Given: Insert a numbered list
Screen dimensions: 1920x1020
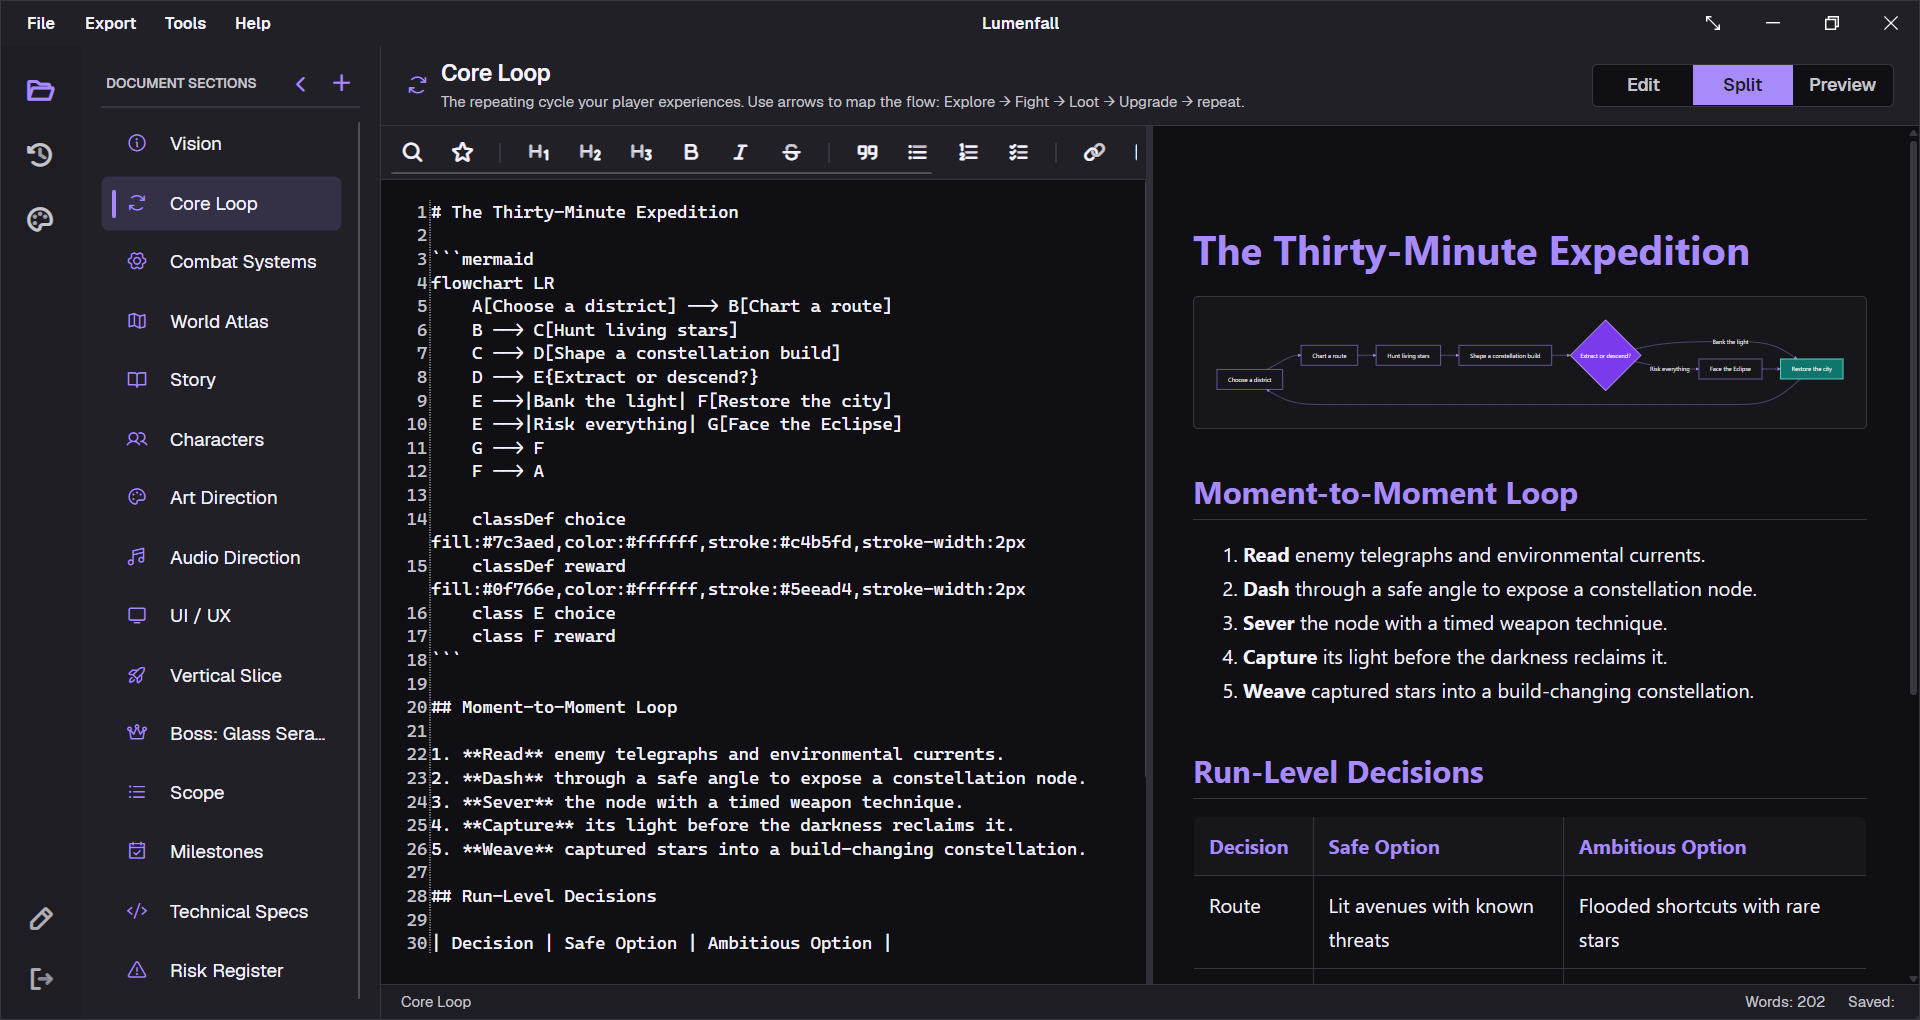Looking at the screenshot, I should 968,152.
